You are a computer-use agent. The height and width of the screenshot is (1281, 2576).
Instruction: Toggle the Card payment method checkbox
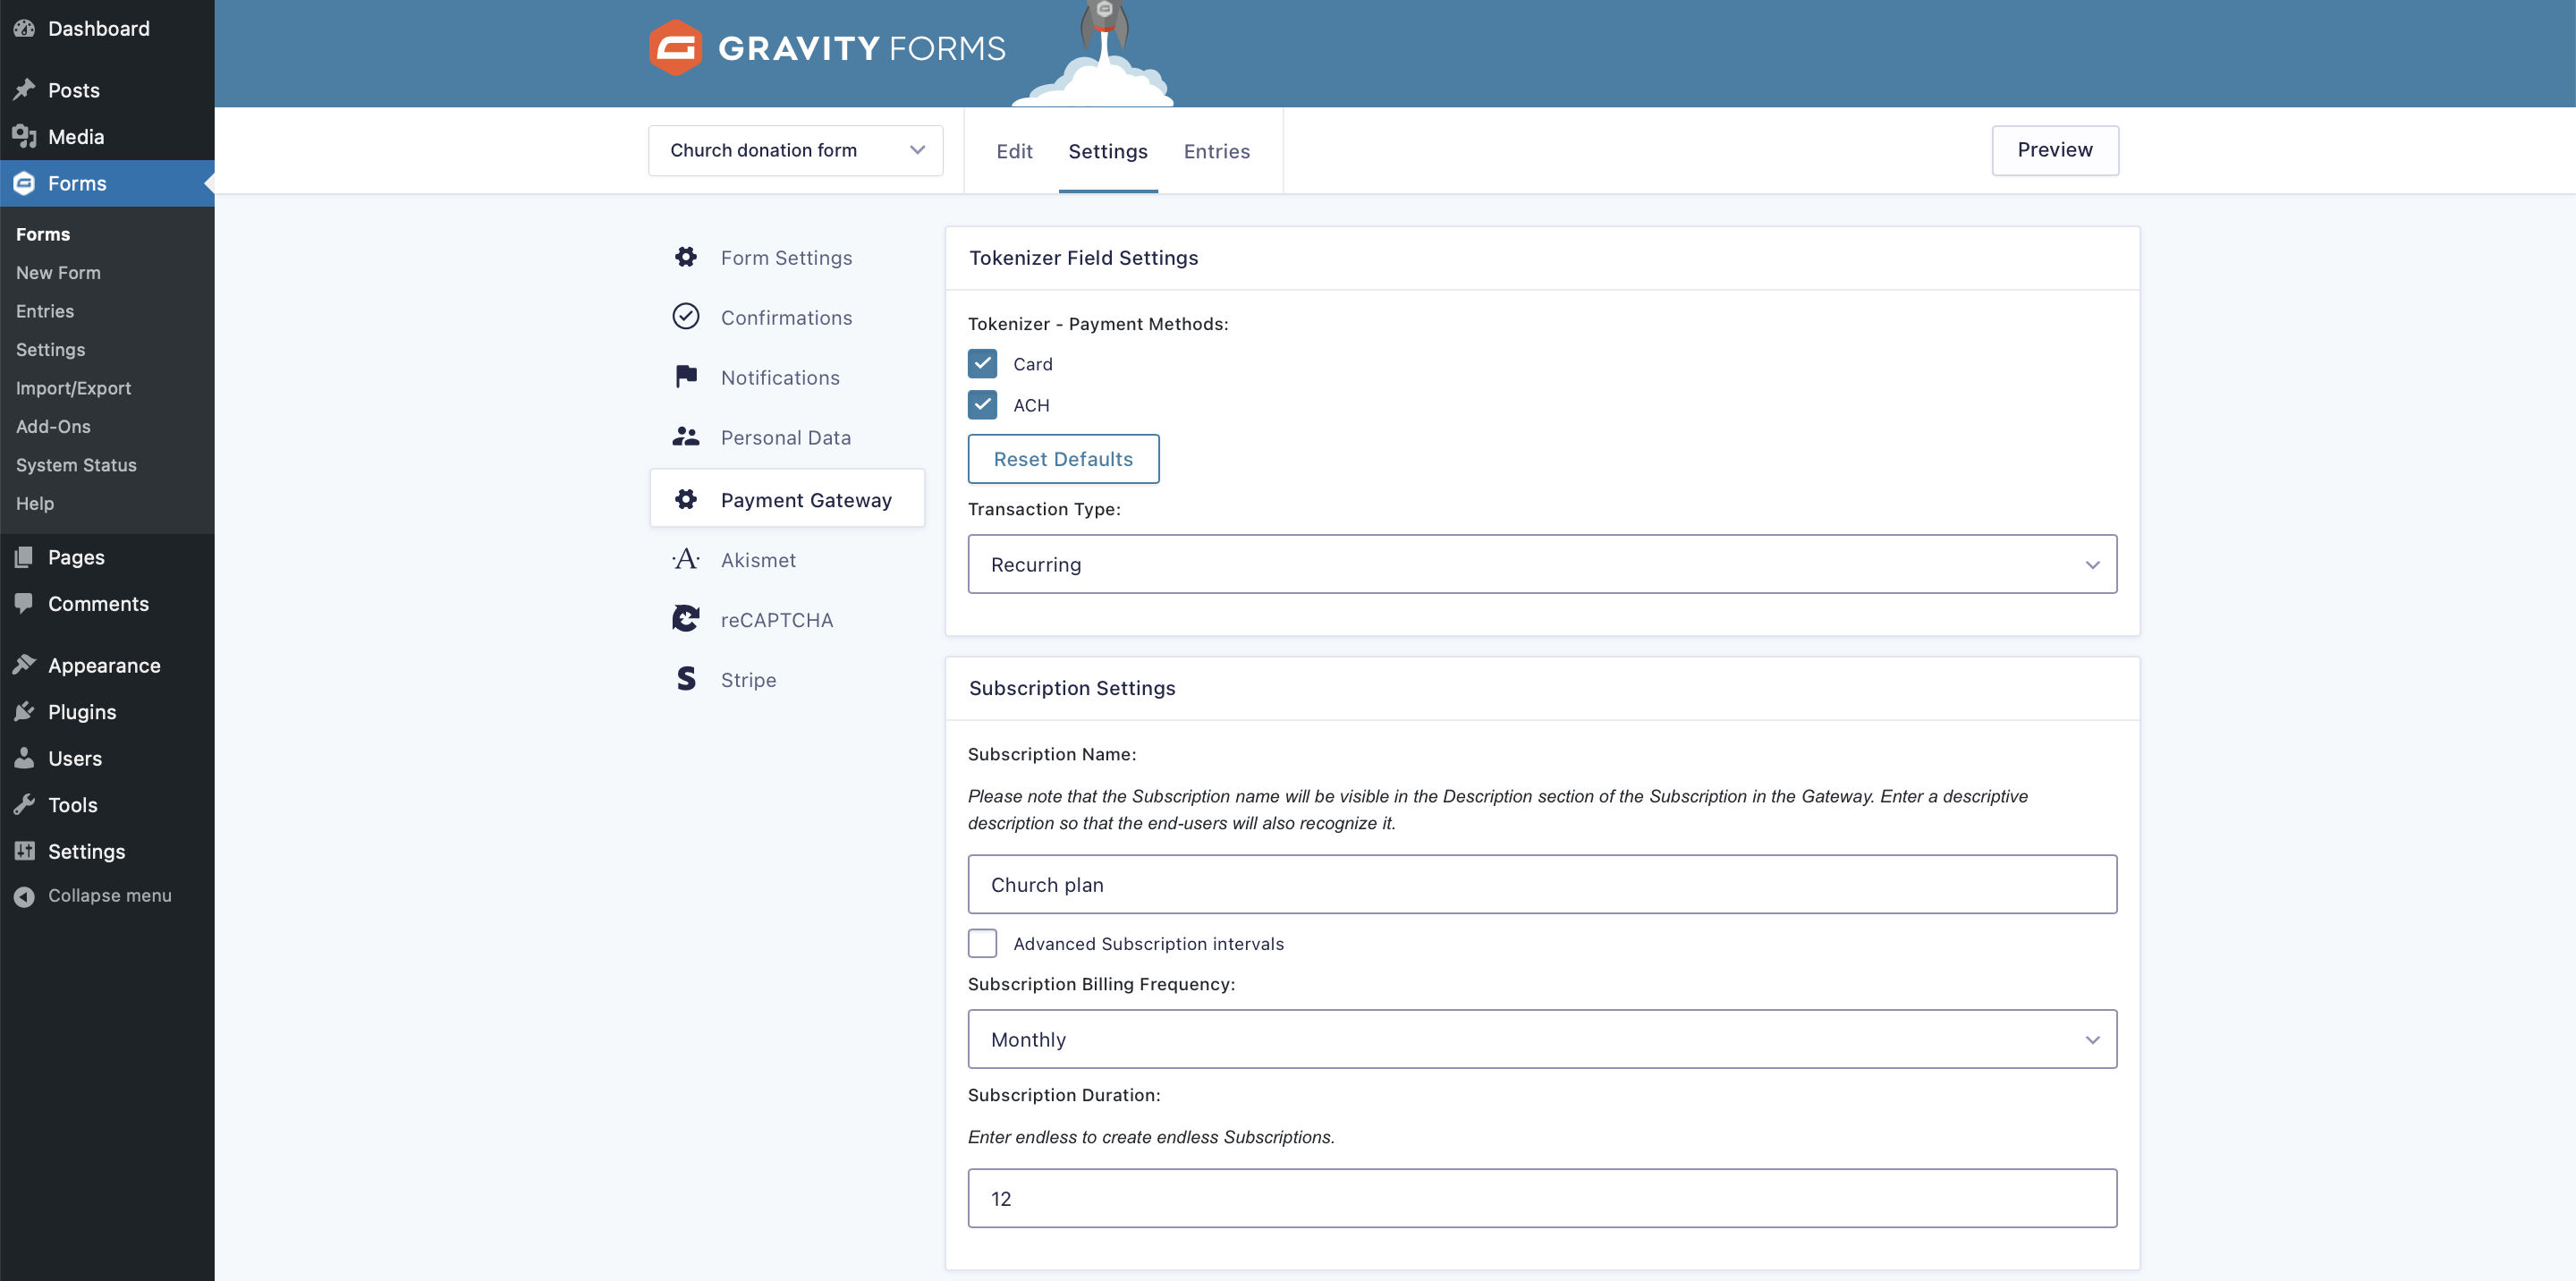tap(982, 363)
